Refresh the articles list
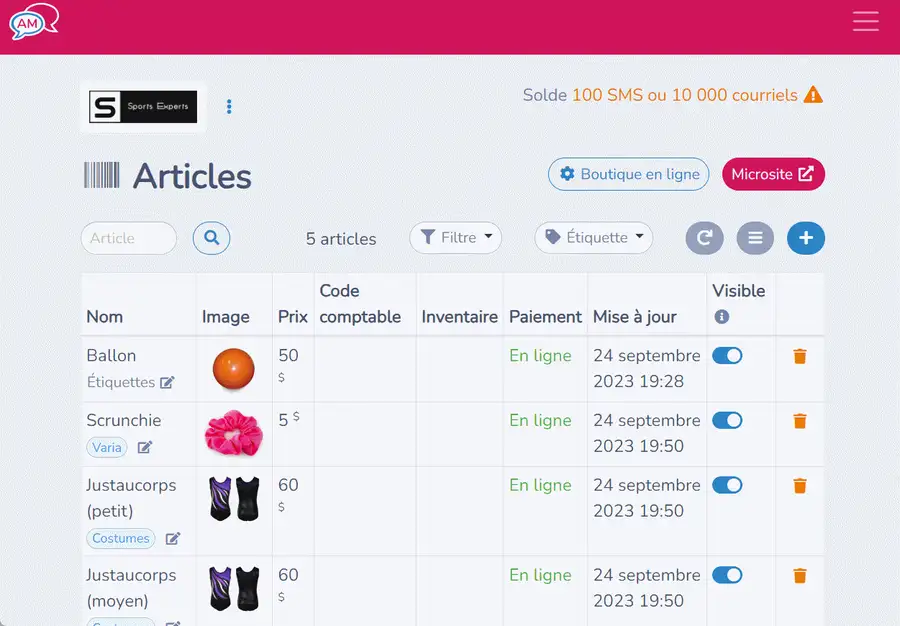 pos(704,238)
